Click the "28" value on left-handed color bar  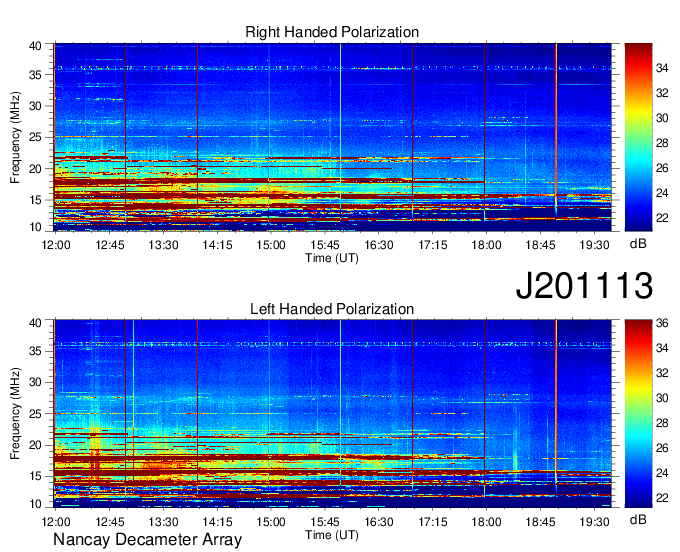[x=662, y=423]
